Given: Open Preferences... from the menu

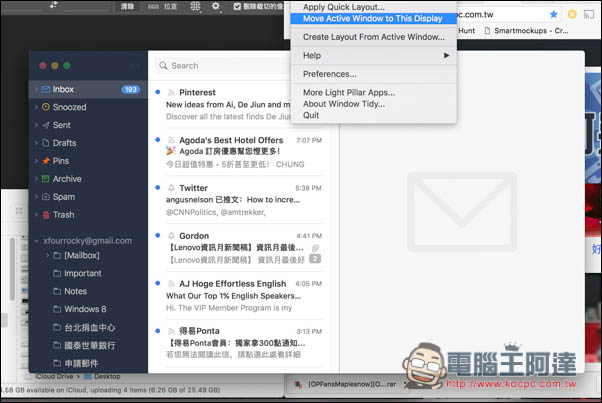Looking at the screenshot, I should pos(374,74).
